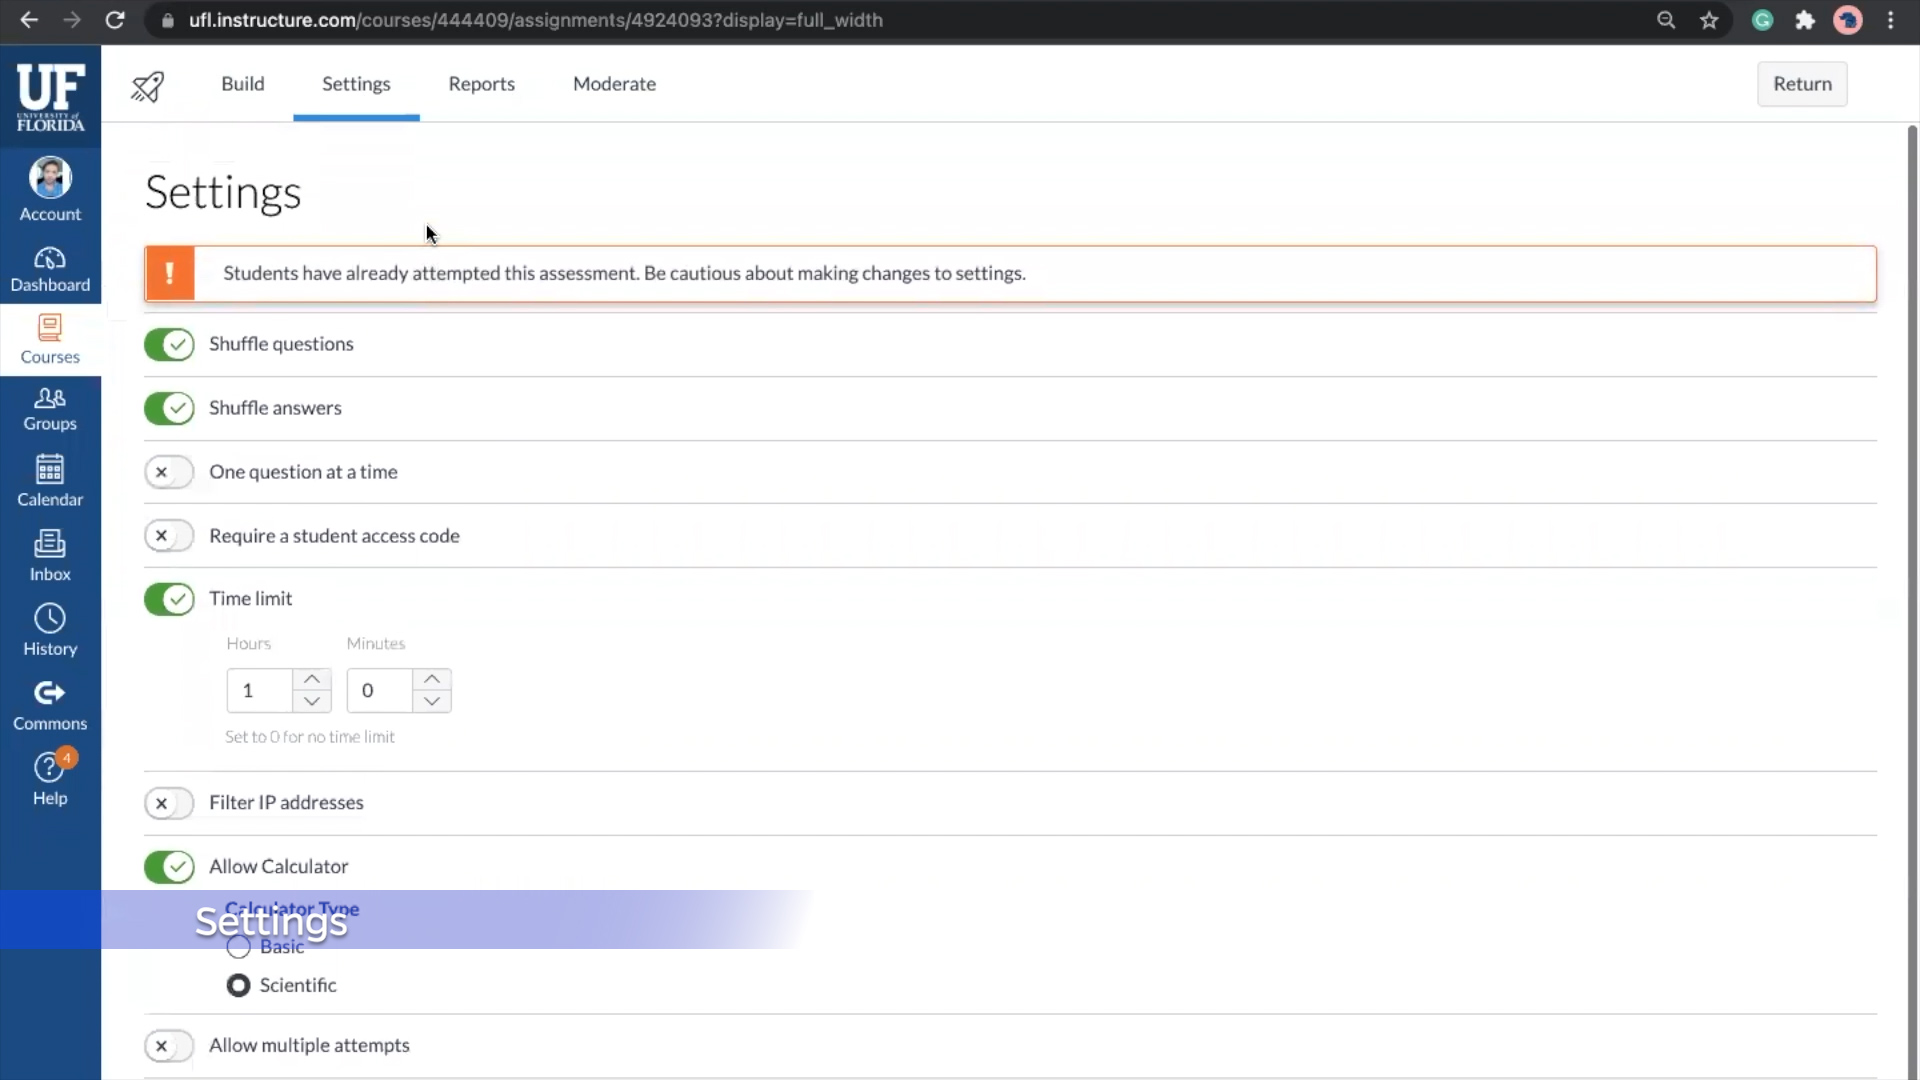Open the Dashboard sidebar icon
Screen dimensions: 1920x1080
pyautogui.click(x=50, y=259)
